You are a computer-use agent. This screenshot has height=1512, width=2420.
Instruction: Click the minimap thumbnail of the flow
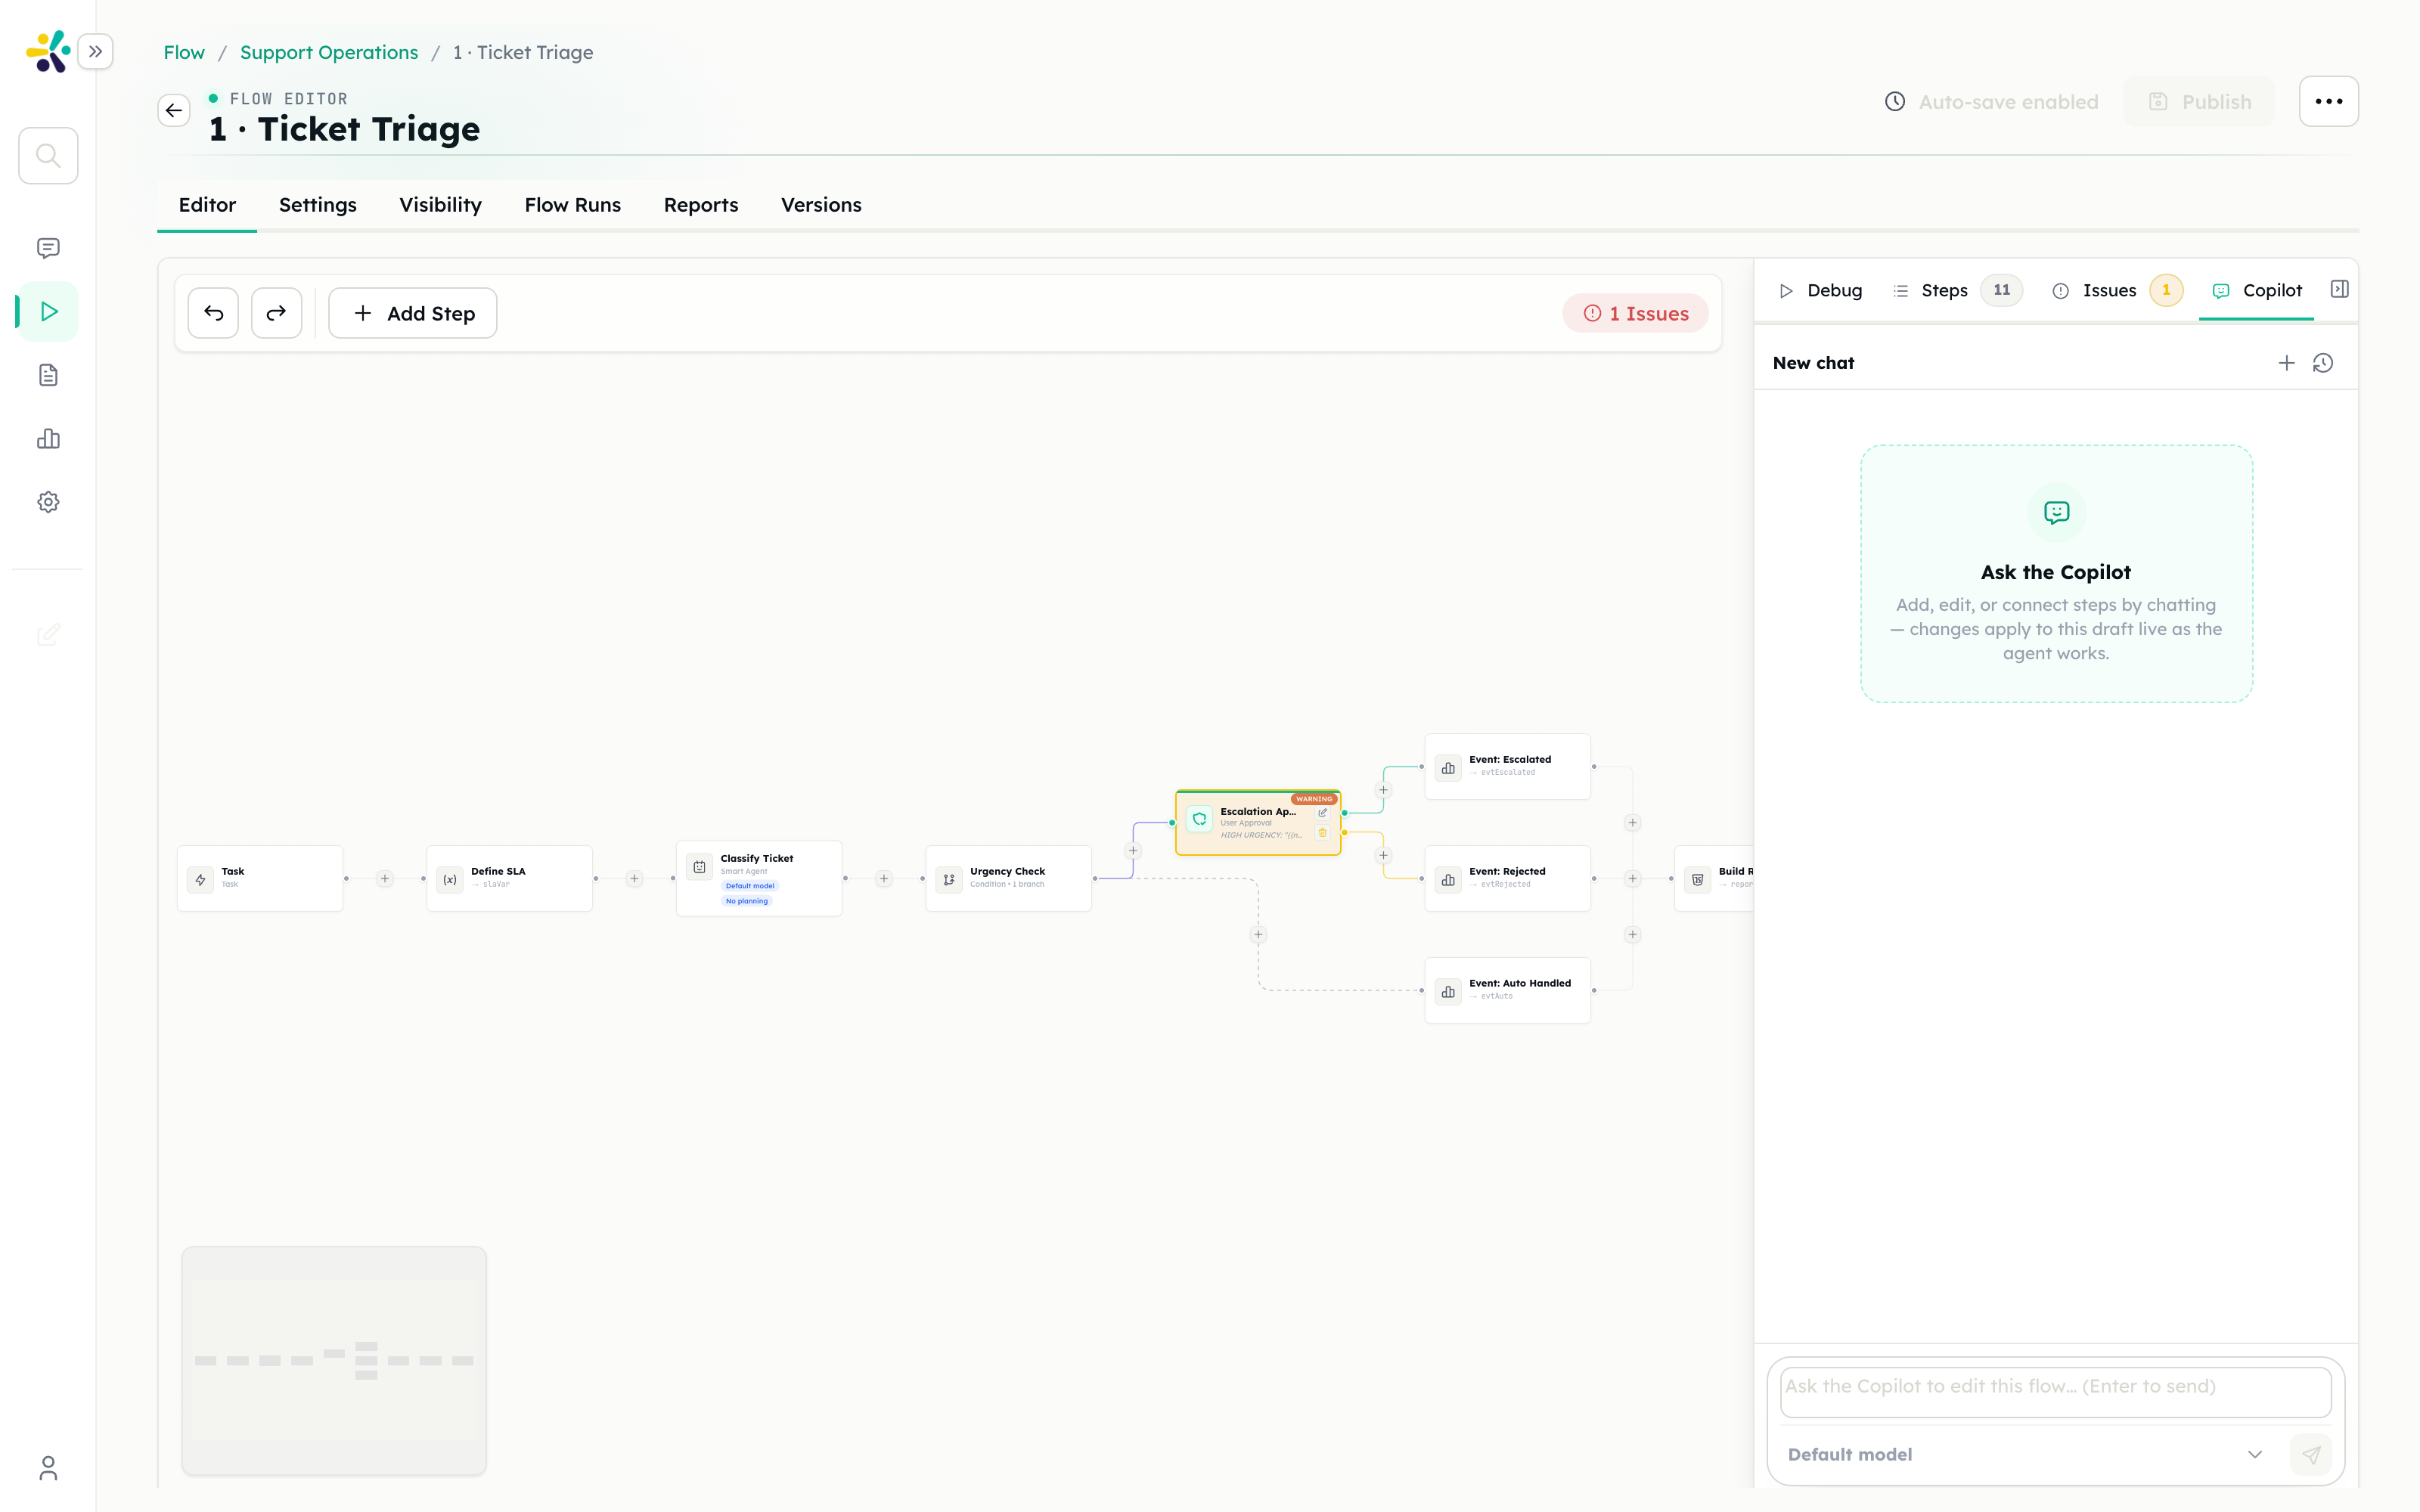[x=334, y=1360]
